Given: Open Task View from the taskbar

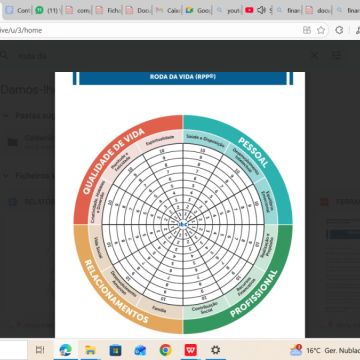Looking at the screenshot, I should (x=40, y=350).
